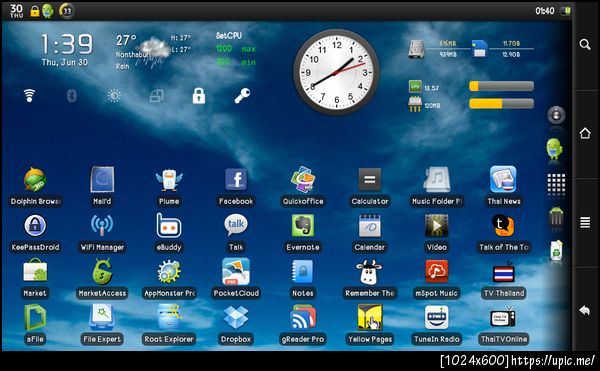600x371 pixels.
Task: Open the SetCPU widget
Action: 236,49
